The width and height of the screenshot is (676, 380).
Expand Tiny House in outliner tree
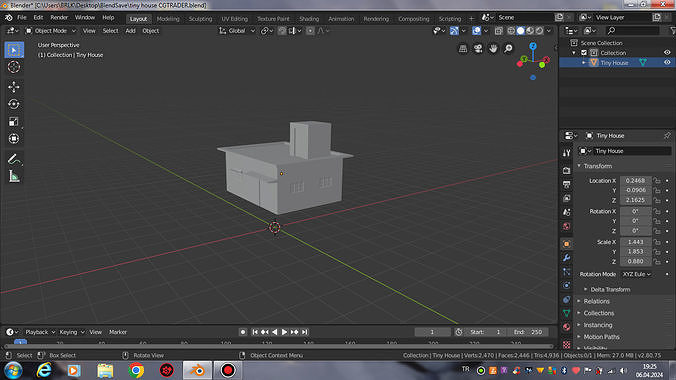[x=584, y=63]
